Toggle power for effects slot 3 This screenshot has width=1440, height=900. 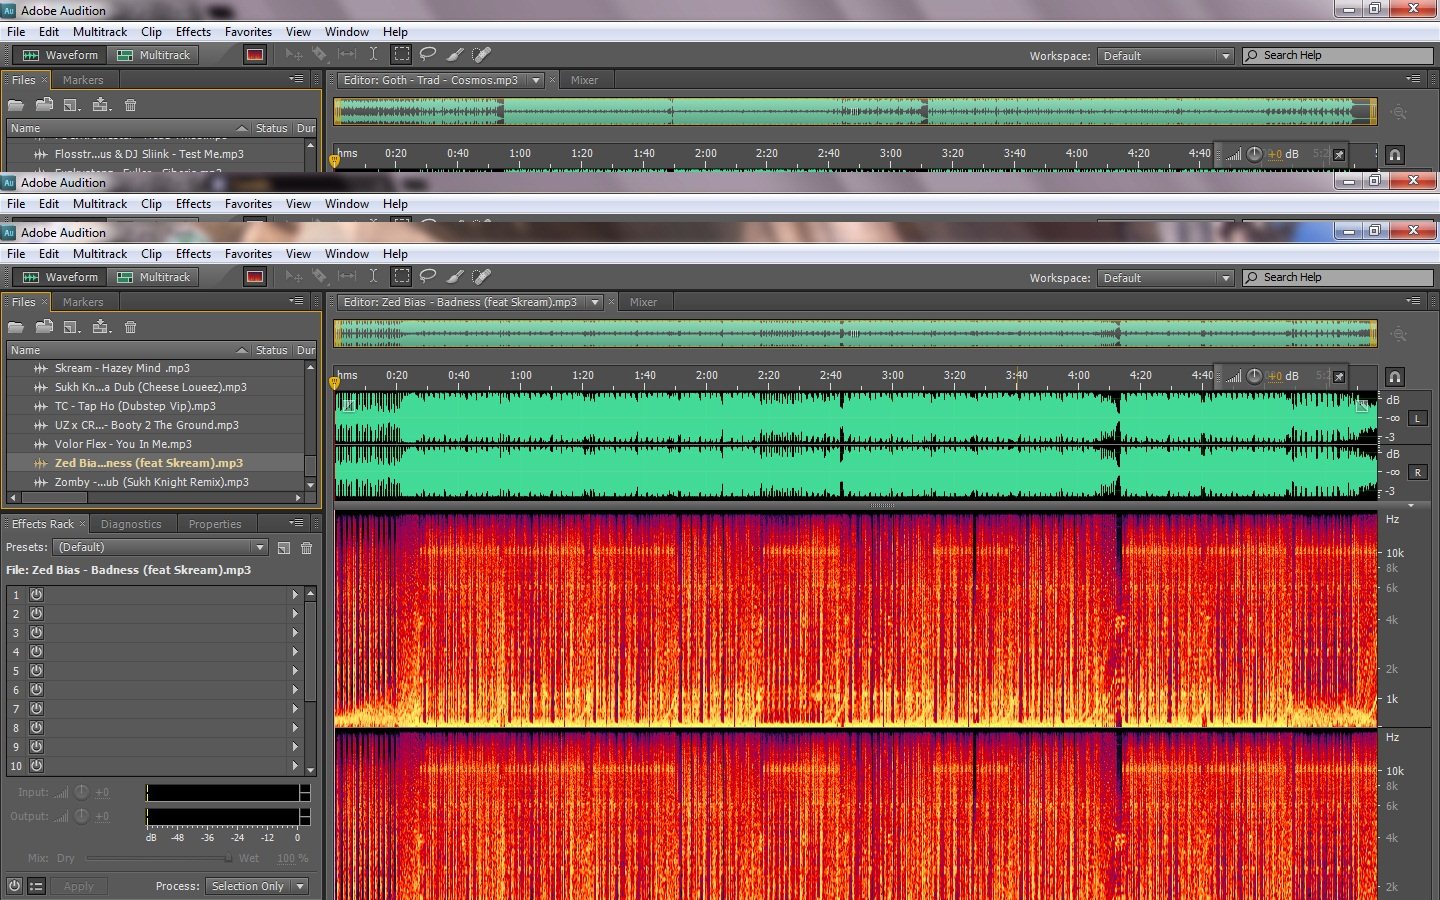(x=37, y=633)
